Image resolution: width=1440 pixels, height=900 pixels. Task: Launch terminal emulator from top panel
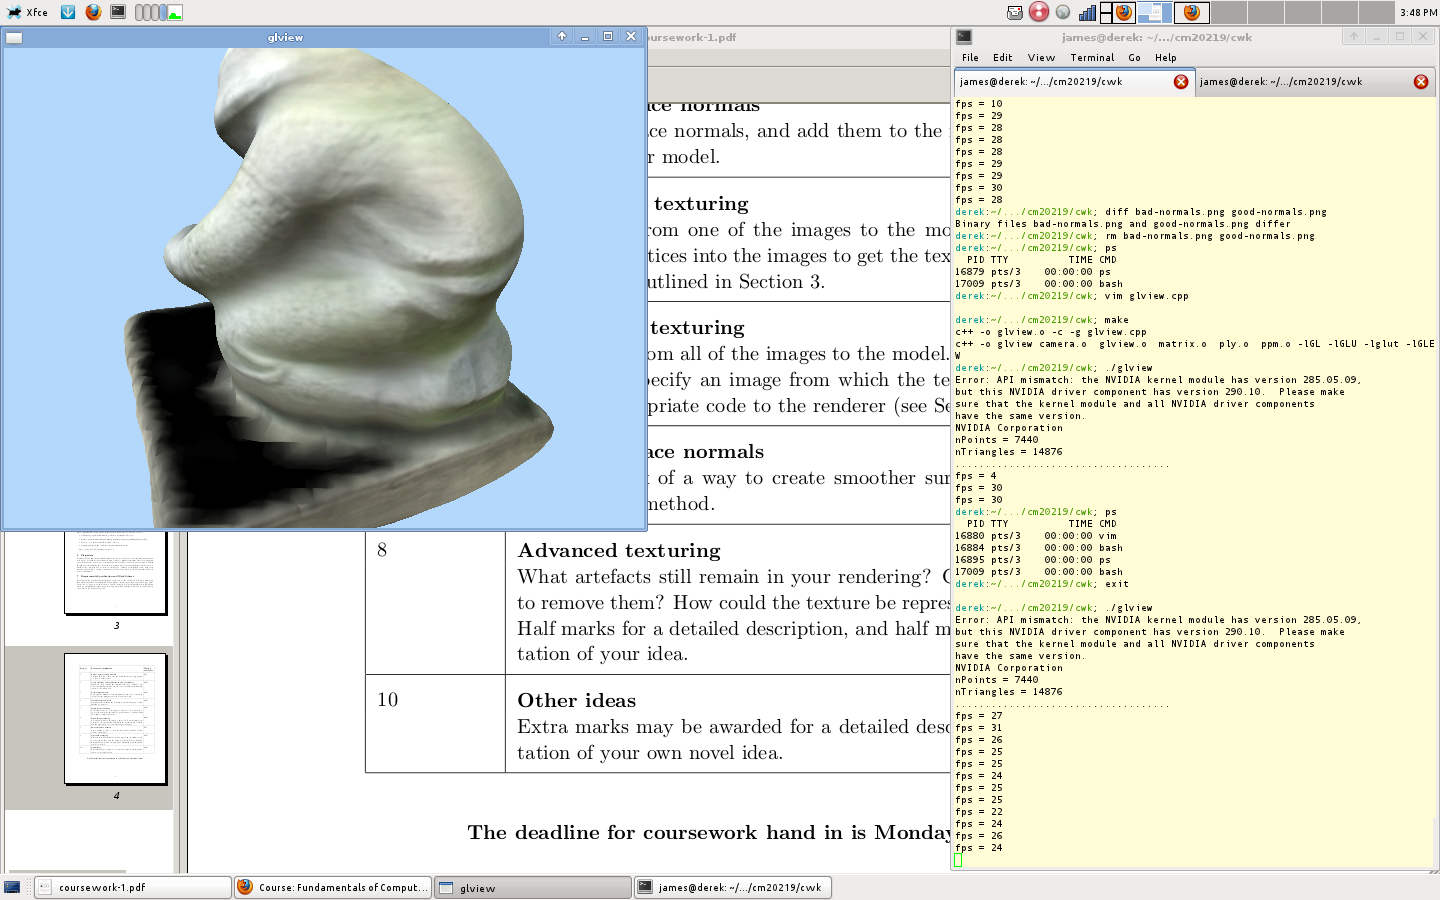[118, 12]
